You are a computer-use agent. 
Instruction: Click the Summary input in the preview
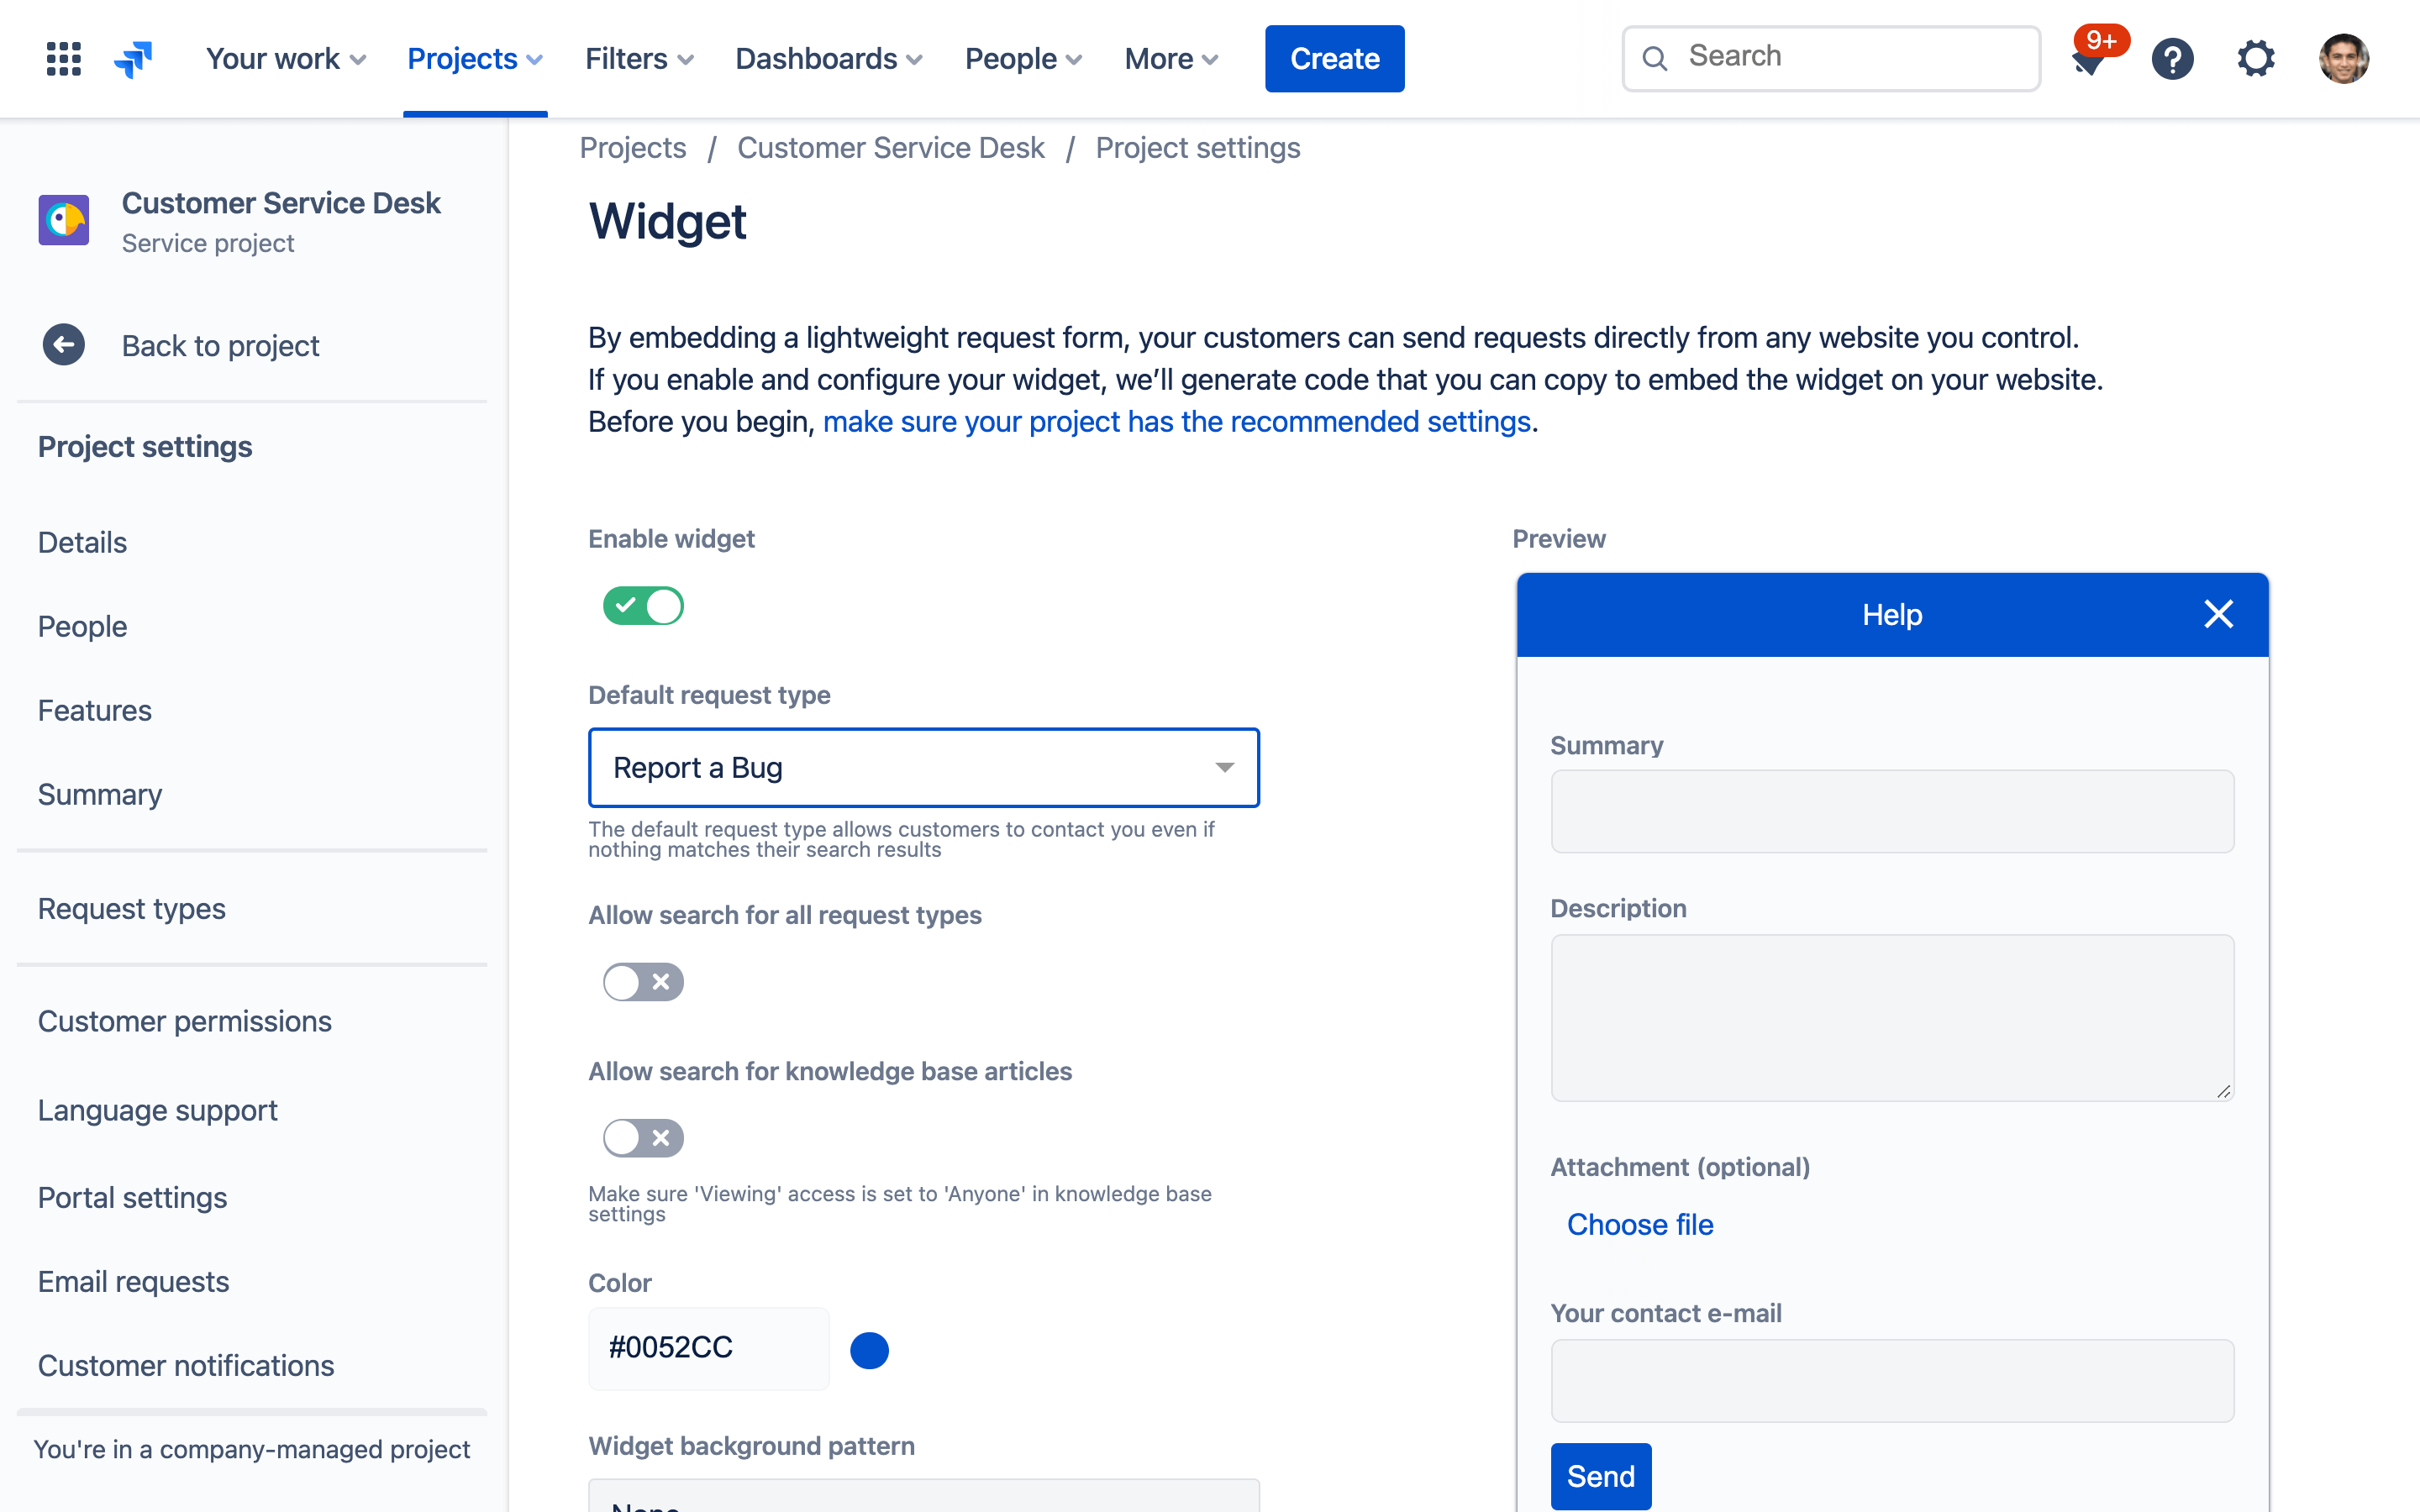tap(1891, 811)
